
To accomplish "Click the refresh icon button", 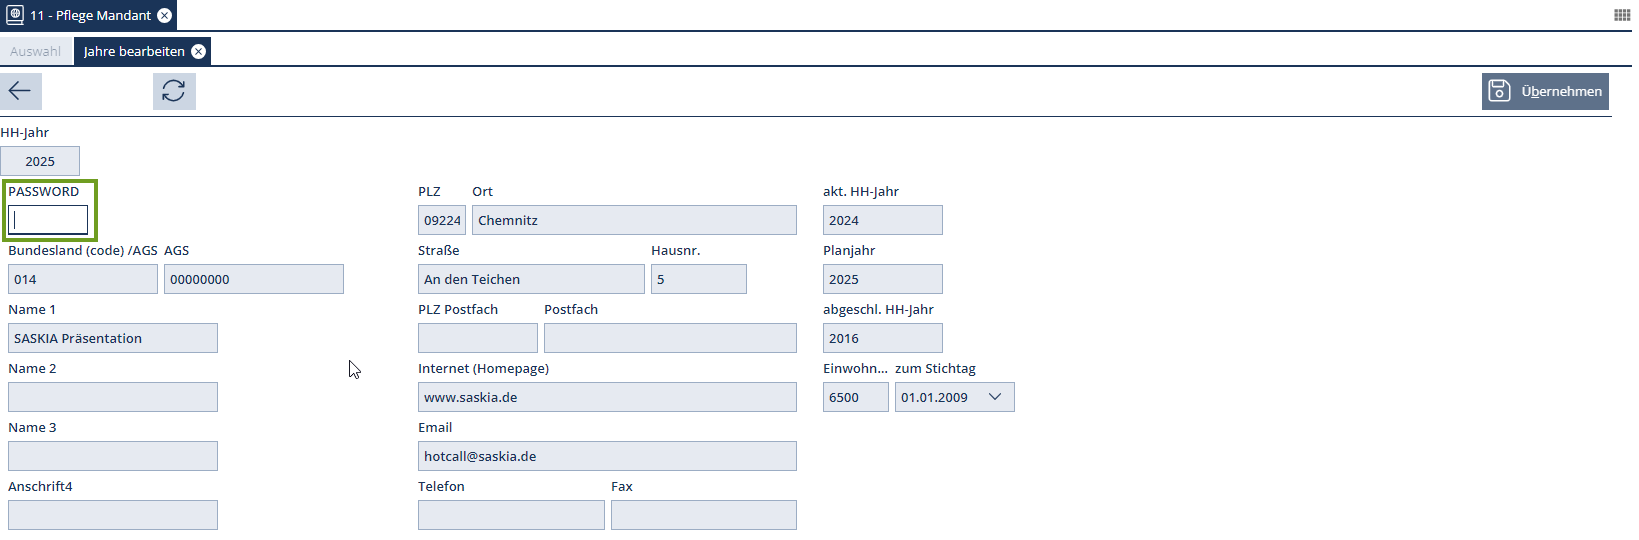I will (x=174, y=91).
